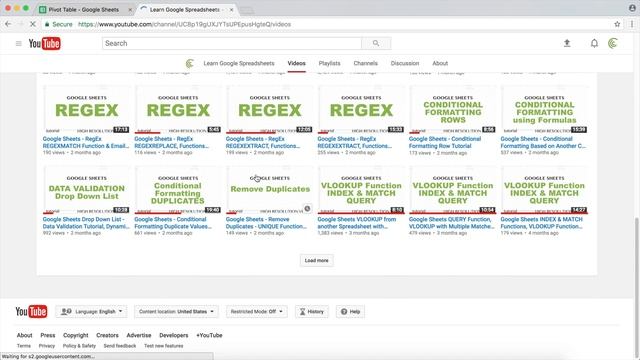Open Google Sheets INDEX & MATCH video title
640x360 pixels.
point(542,223)
